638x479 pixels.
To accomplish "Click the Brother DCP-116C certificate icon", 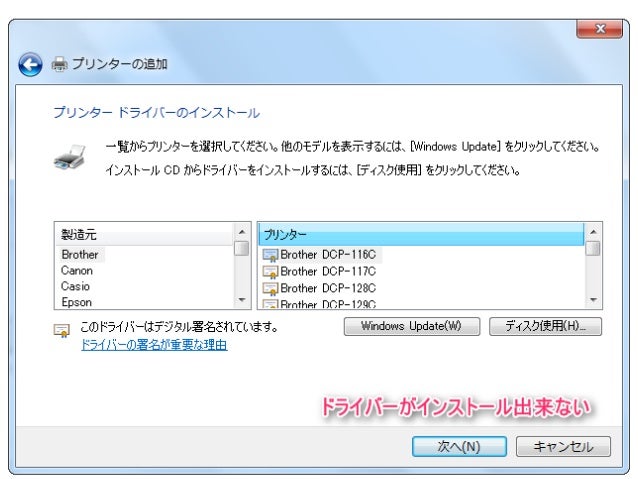I will coord(270,255).
